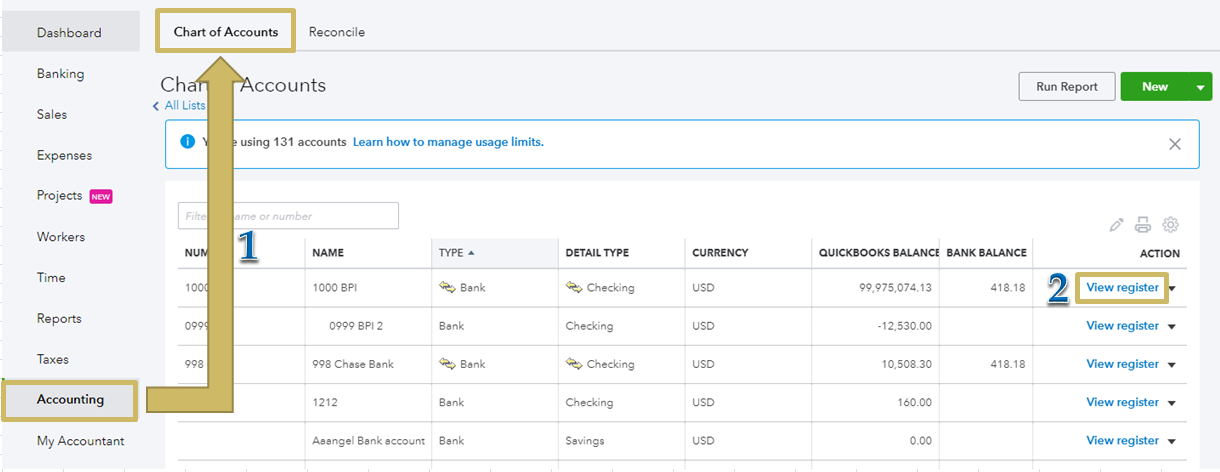Sort table by the TYPE column
This screenshot has height=472, width=1220.
pos(457,253)
